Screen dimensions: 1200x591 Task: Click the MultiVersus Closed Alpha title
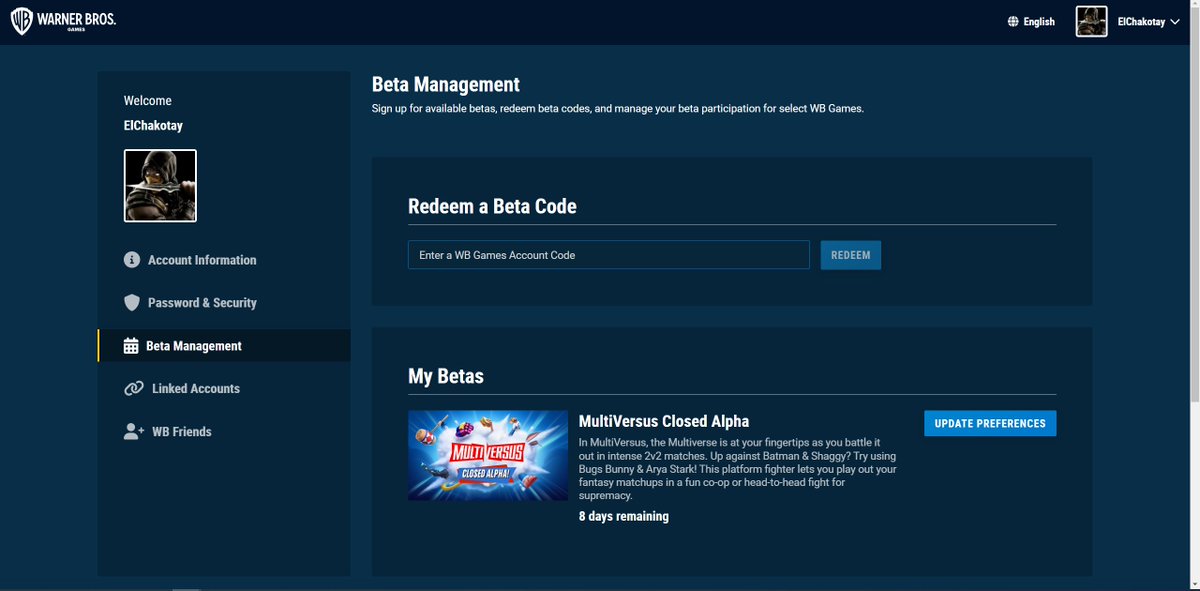664,421
